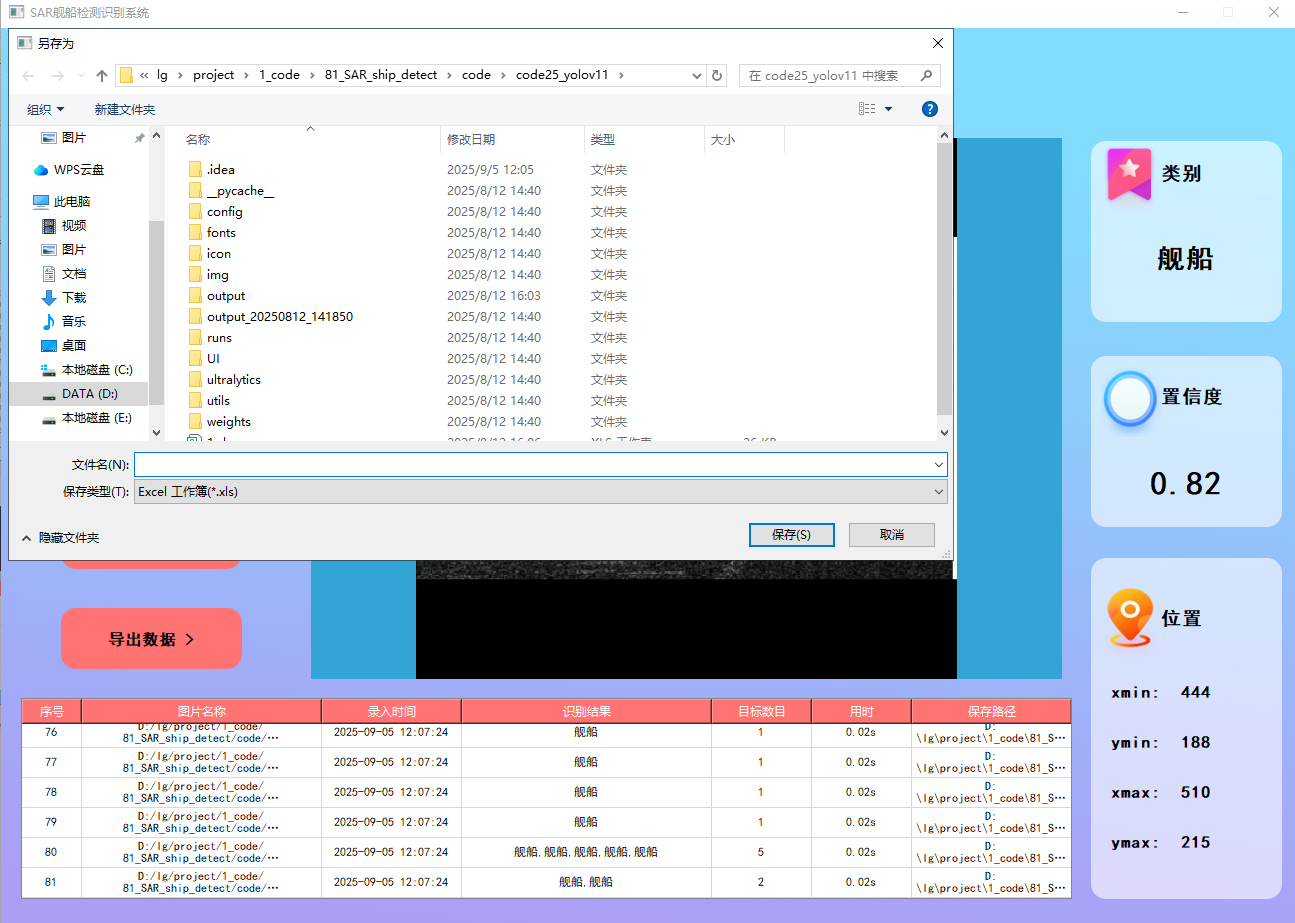
Task: Click 保存路径 results table header
Action: coord(991,712)
